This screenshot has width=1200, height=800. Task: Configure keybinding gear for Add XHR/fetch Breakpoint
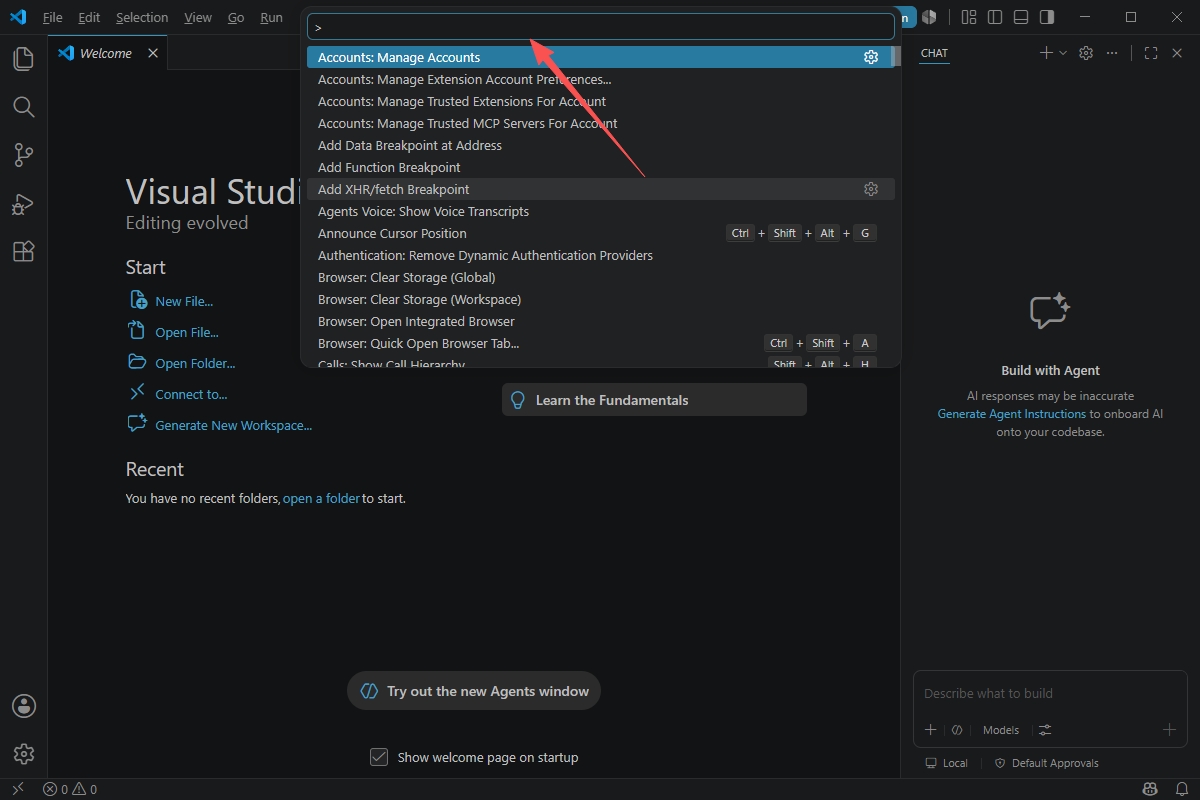(871, 189)
